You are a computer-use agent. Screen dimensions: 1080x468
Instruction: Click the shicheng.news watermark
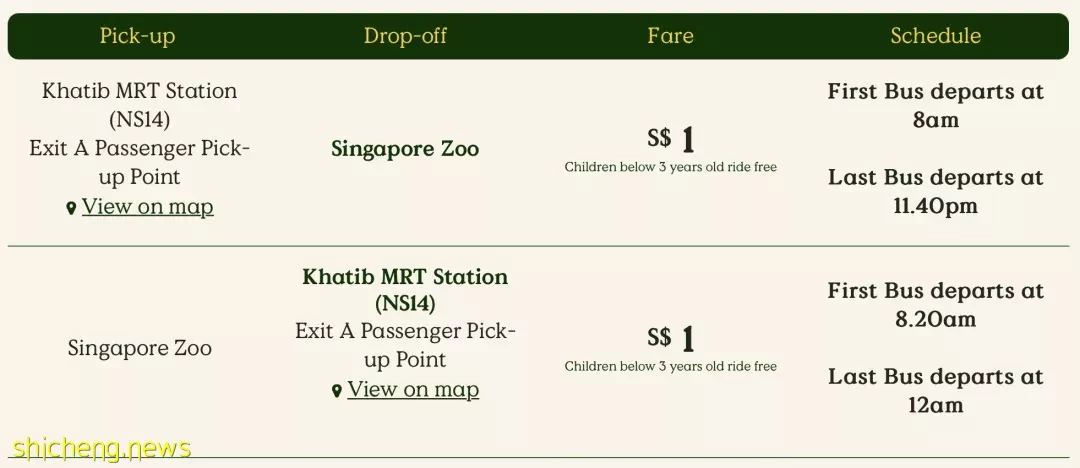tap(101, 449)
